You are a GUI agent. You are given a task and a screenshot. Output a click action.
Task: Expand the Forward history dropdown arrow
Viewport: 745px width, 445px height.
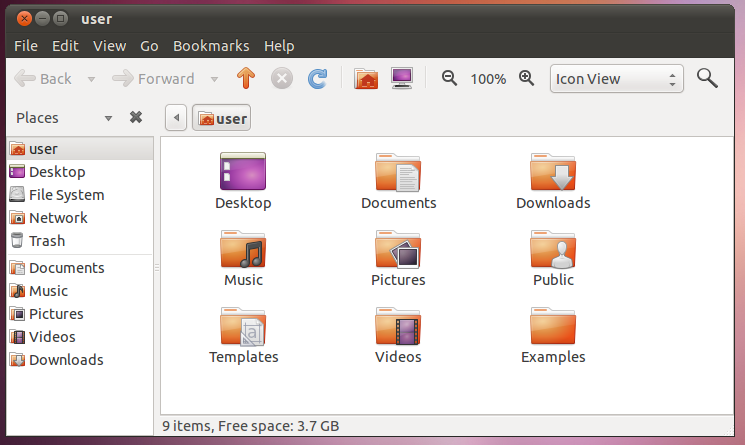(214, 79)
